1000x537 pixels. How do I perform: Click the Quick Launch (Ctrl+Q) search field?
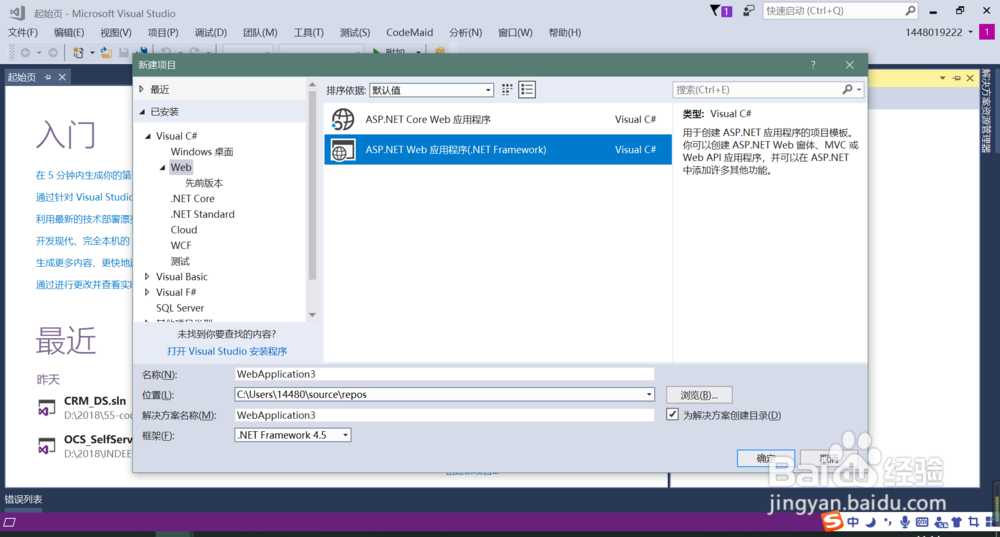coord(834,11)
